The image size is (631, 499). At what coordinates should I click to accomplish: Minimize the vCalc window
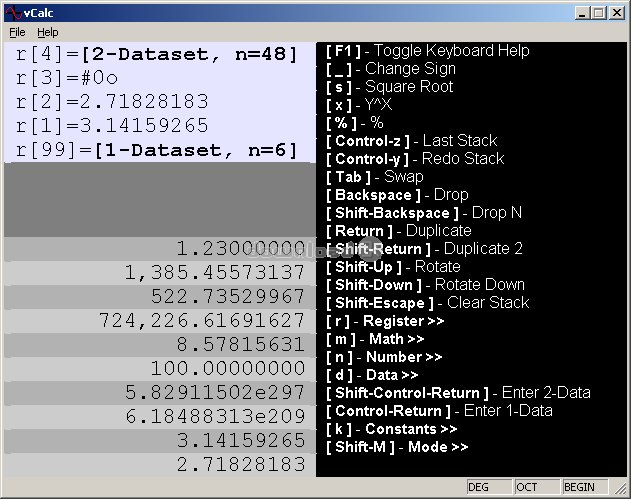pyautogui.click(x=582, y=13)
